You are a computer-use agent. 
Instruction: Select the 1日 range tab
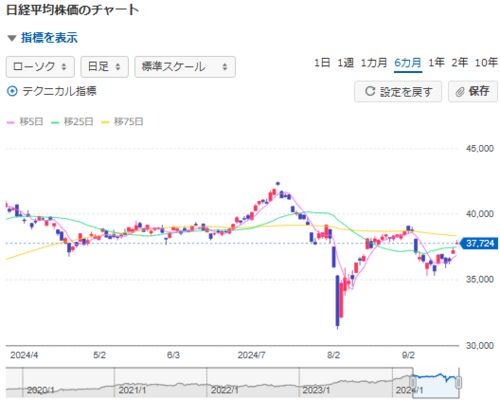(322, 63)
